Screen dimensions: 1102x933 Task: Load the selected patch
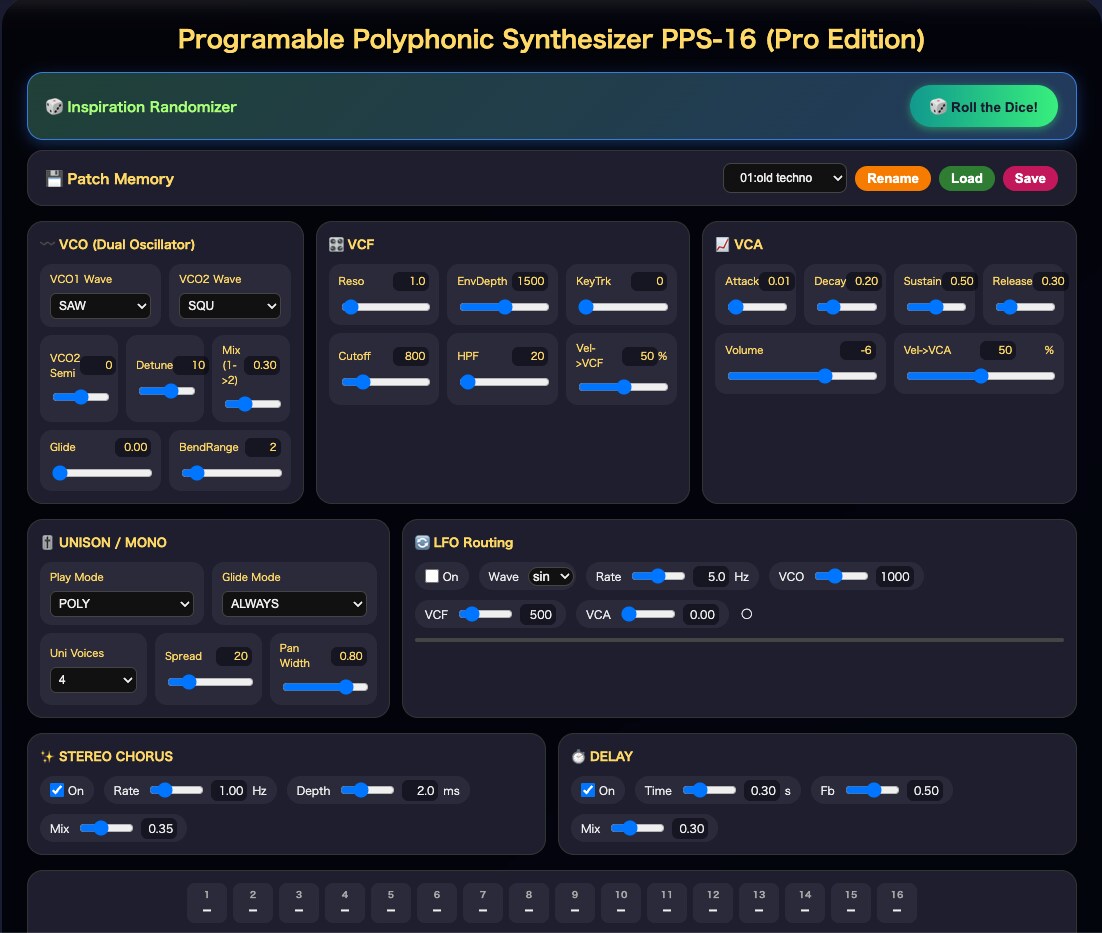966,178
